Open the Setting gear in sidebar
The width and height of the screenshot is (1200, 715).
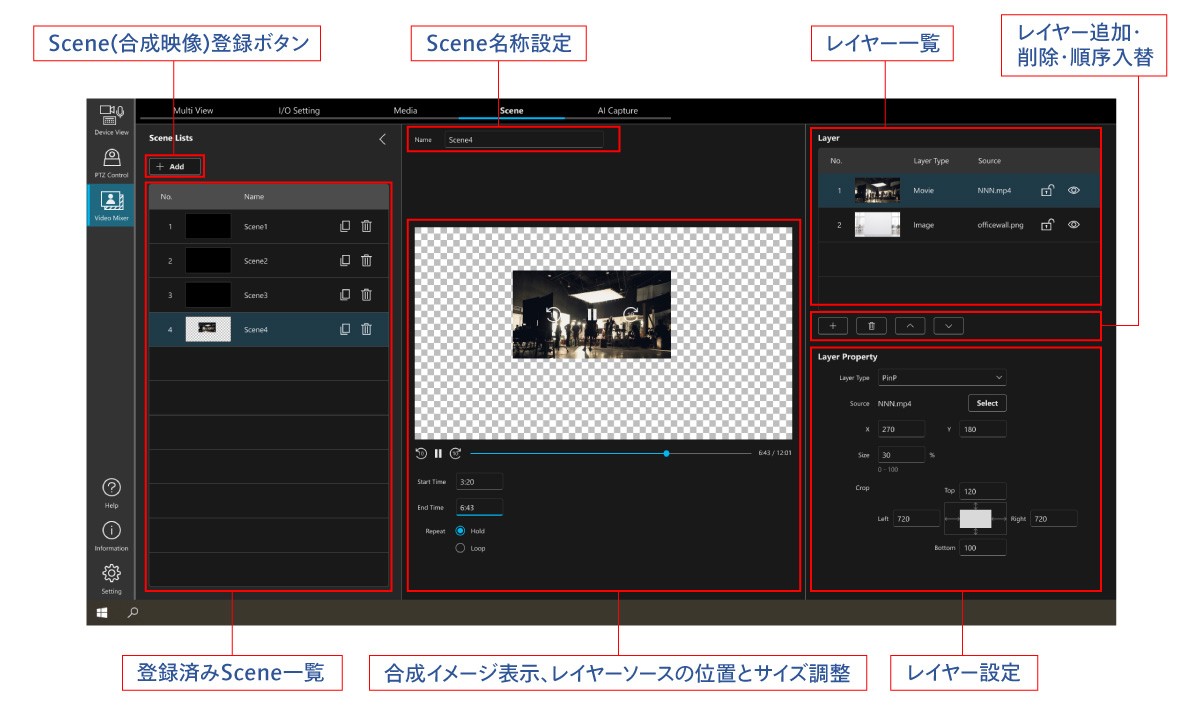pyautogui.click(x=111, y=577)
